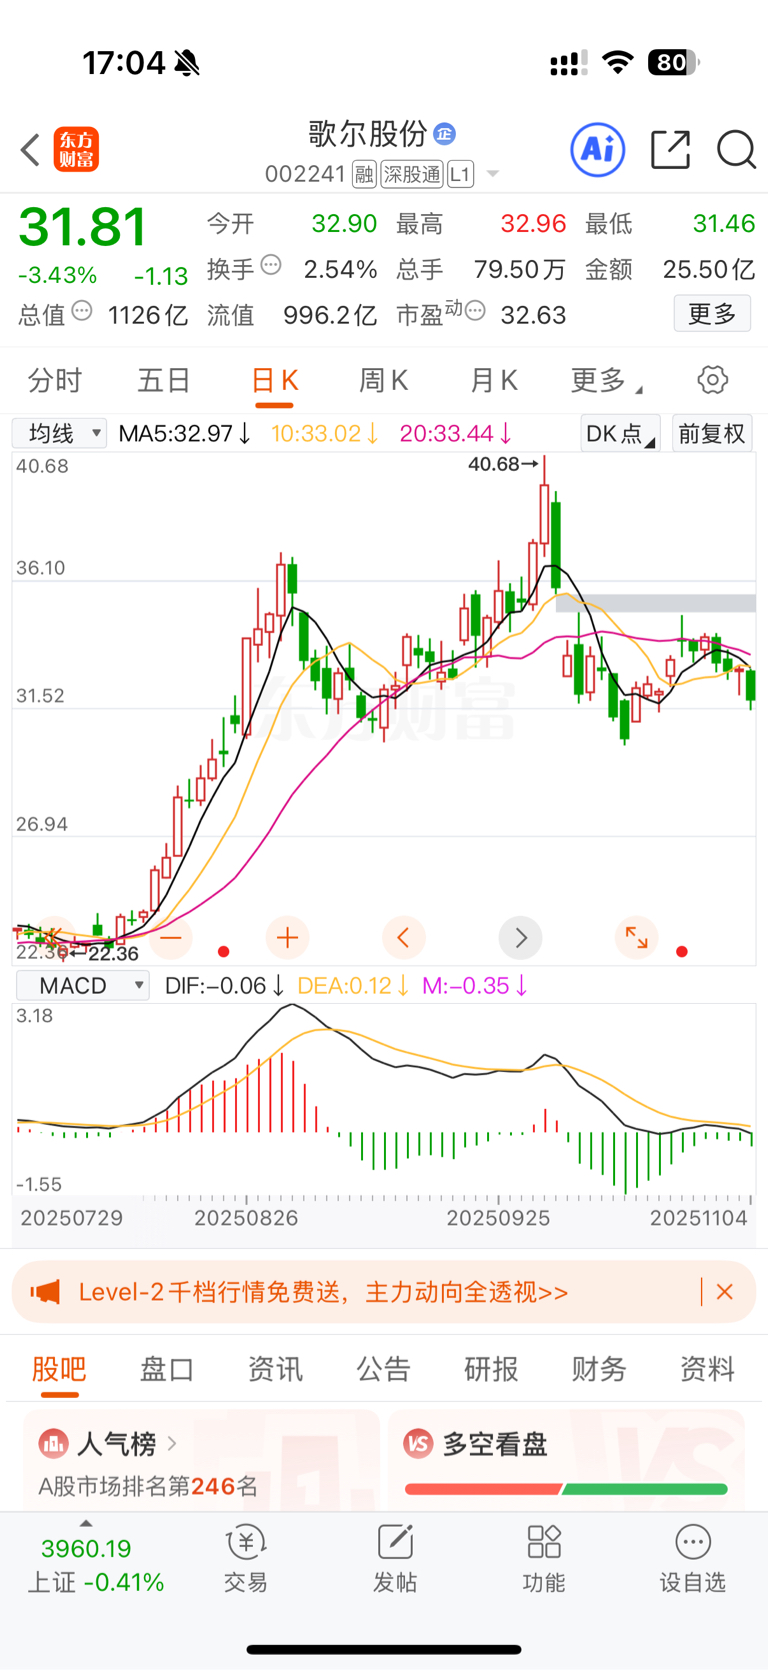The height and width of the screenshot is (1670, 768).
Task: Tap the megaphone icon in banner
Action: pos(45,1292)
